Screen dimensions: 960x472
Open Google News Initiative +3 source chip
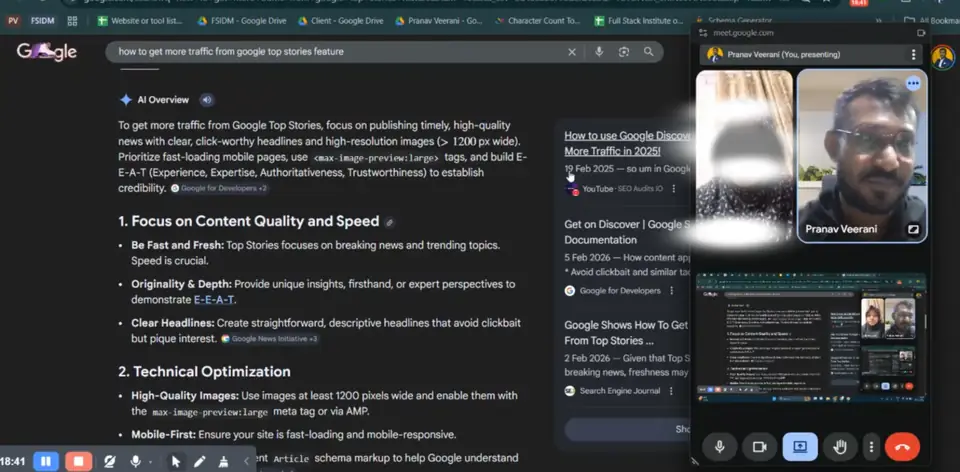point(269,339)
